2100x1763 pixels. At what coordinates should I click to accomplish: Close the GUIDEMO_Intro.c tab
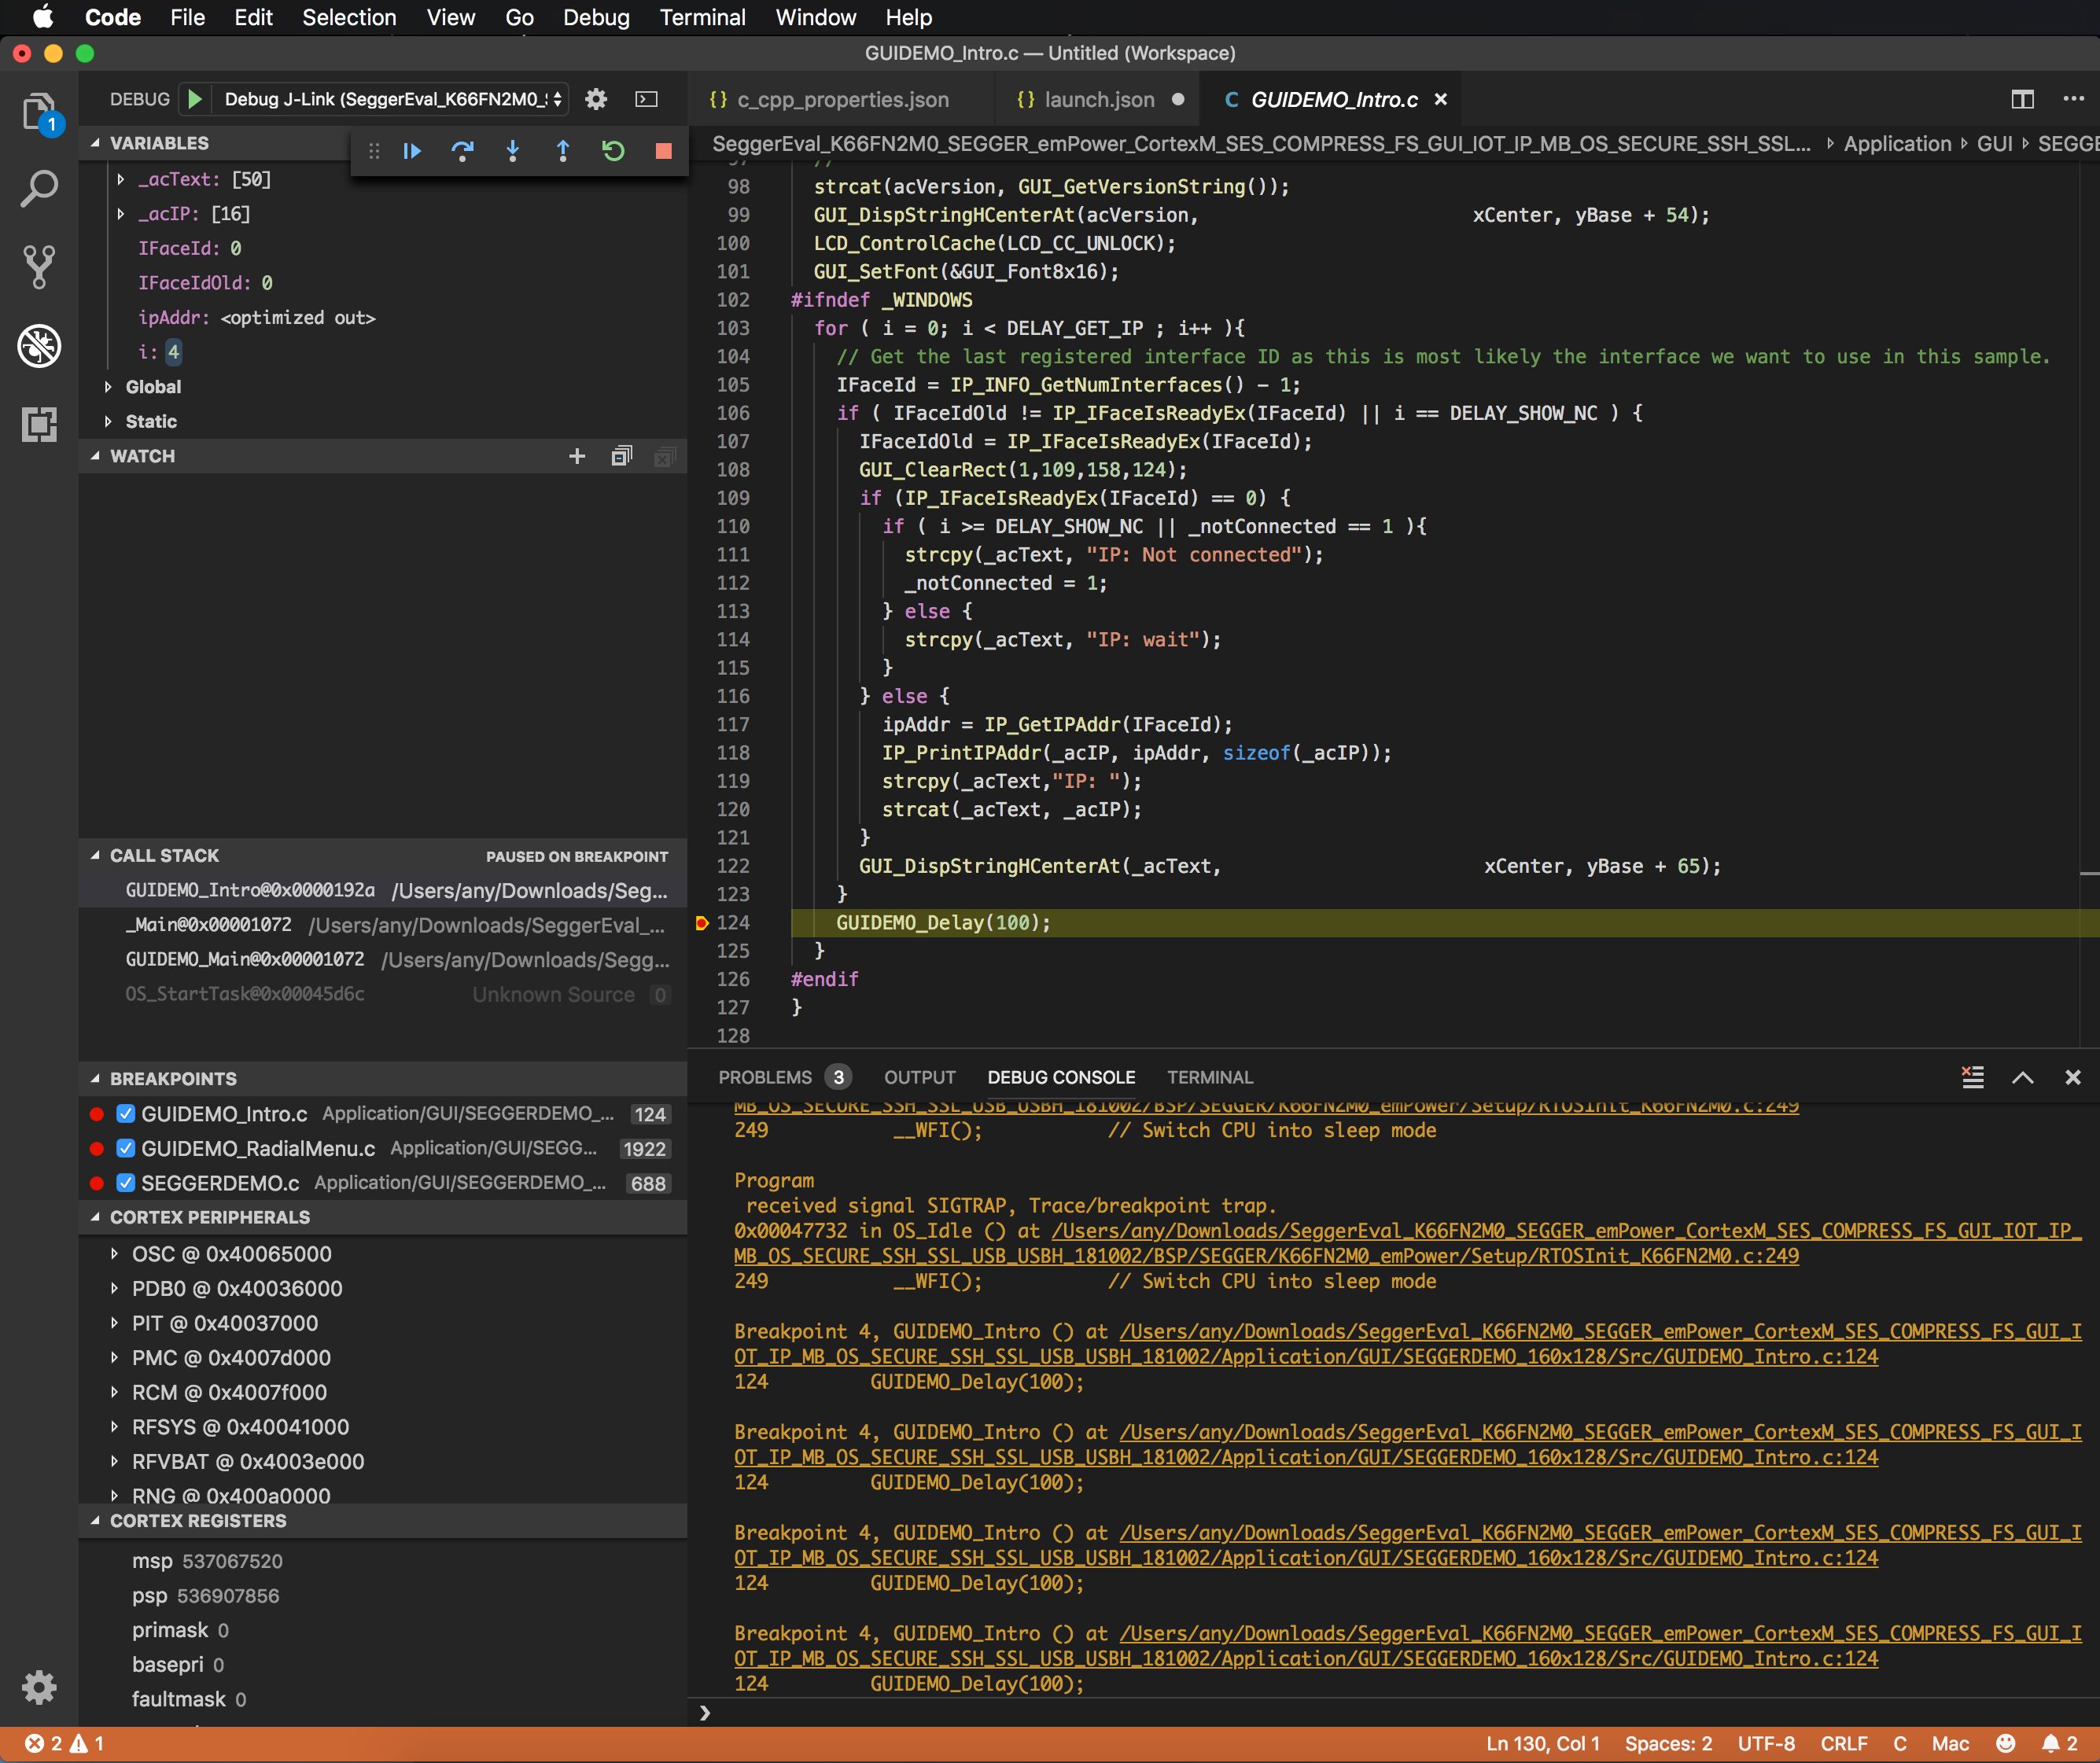pos(1441,99)
